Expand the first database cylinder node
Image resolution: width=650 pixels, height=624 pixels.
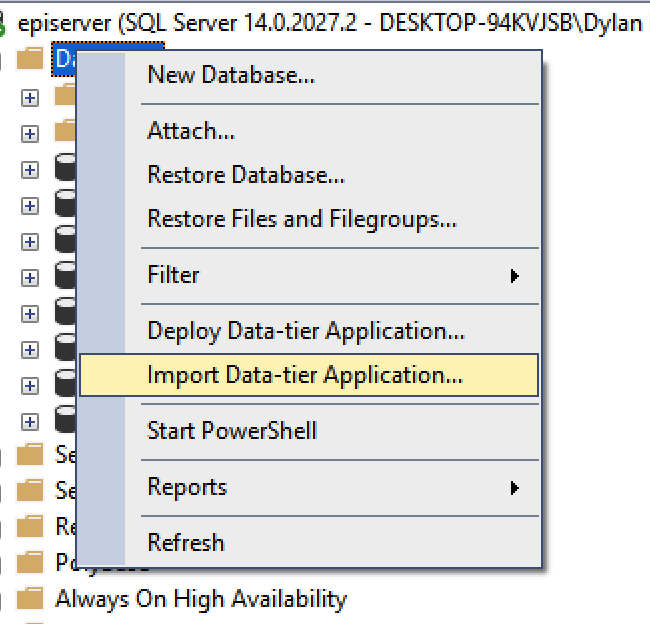[x=30, y=170]
